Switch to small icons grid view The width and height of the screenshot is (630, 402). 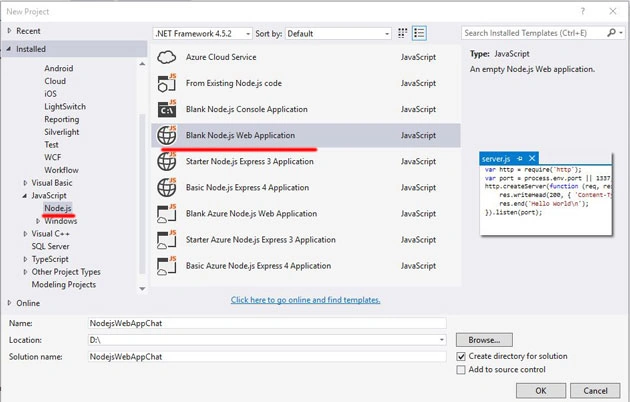point(402,33)
